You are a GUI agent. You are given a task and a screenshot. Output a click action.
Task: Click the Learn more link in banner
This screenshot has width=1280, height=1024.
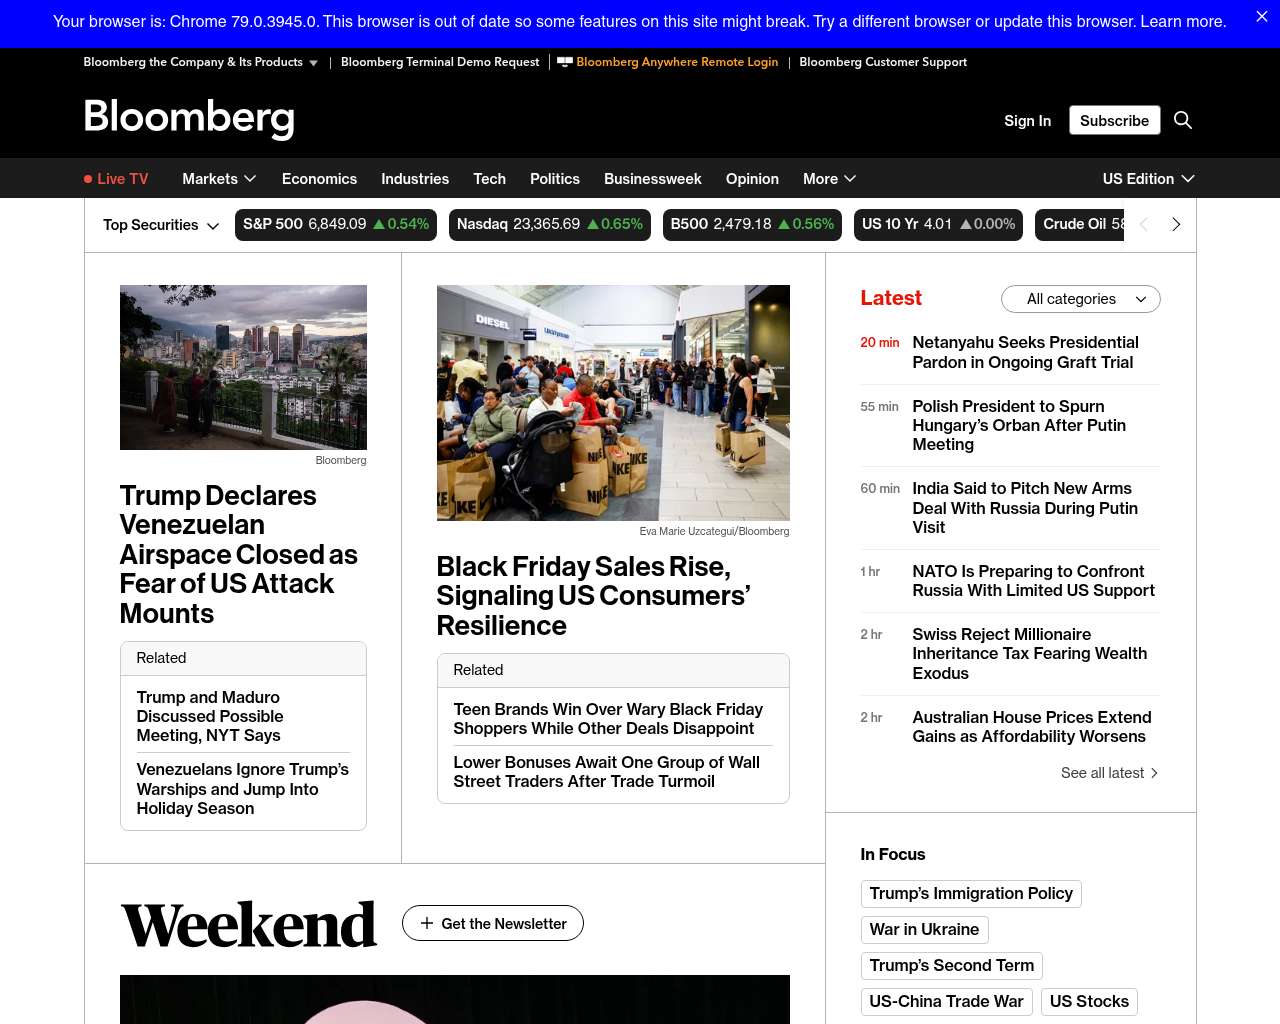[x=1183, y=22]
